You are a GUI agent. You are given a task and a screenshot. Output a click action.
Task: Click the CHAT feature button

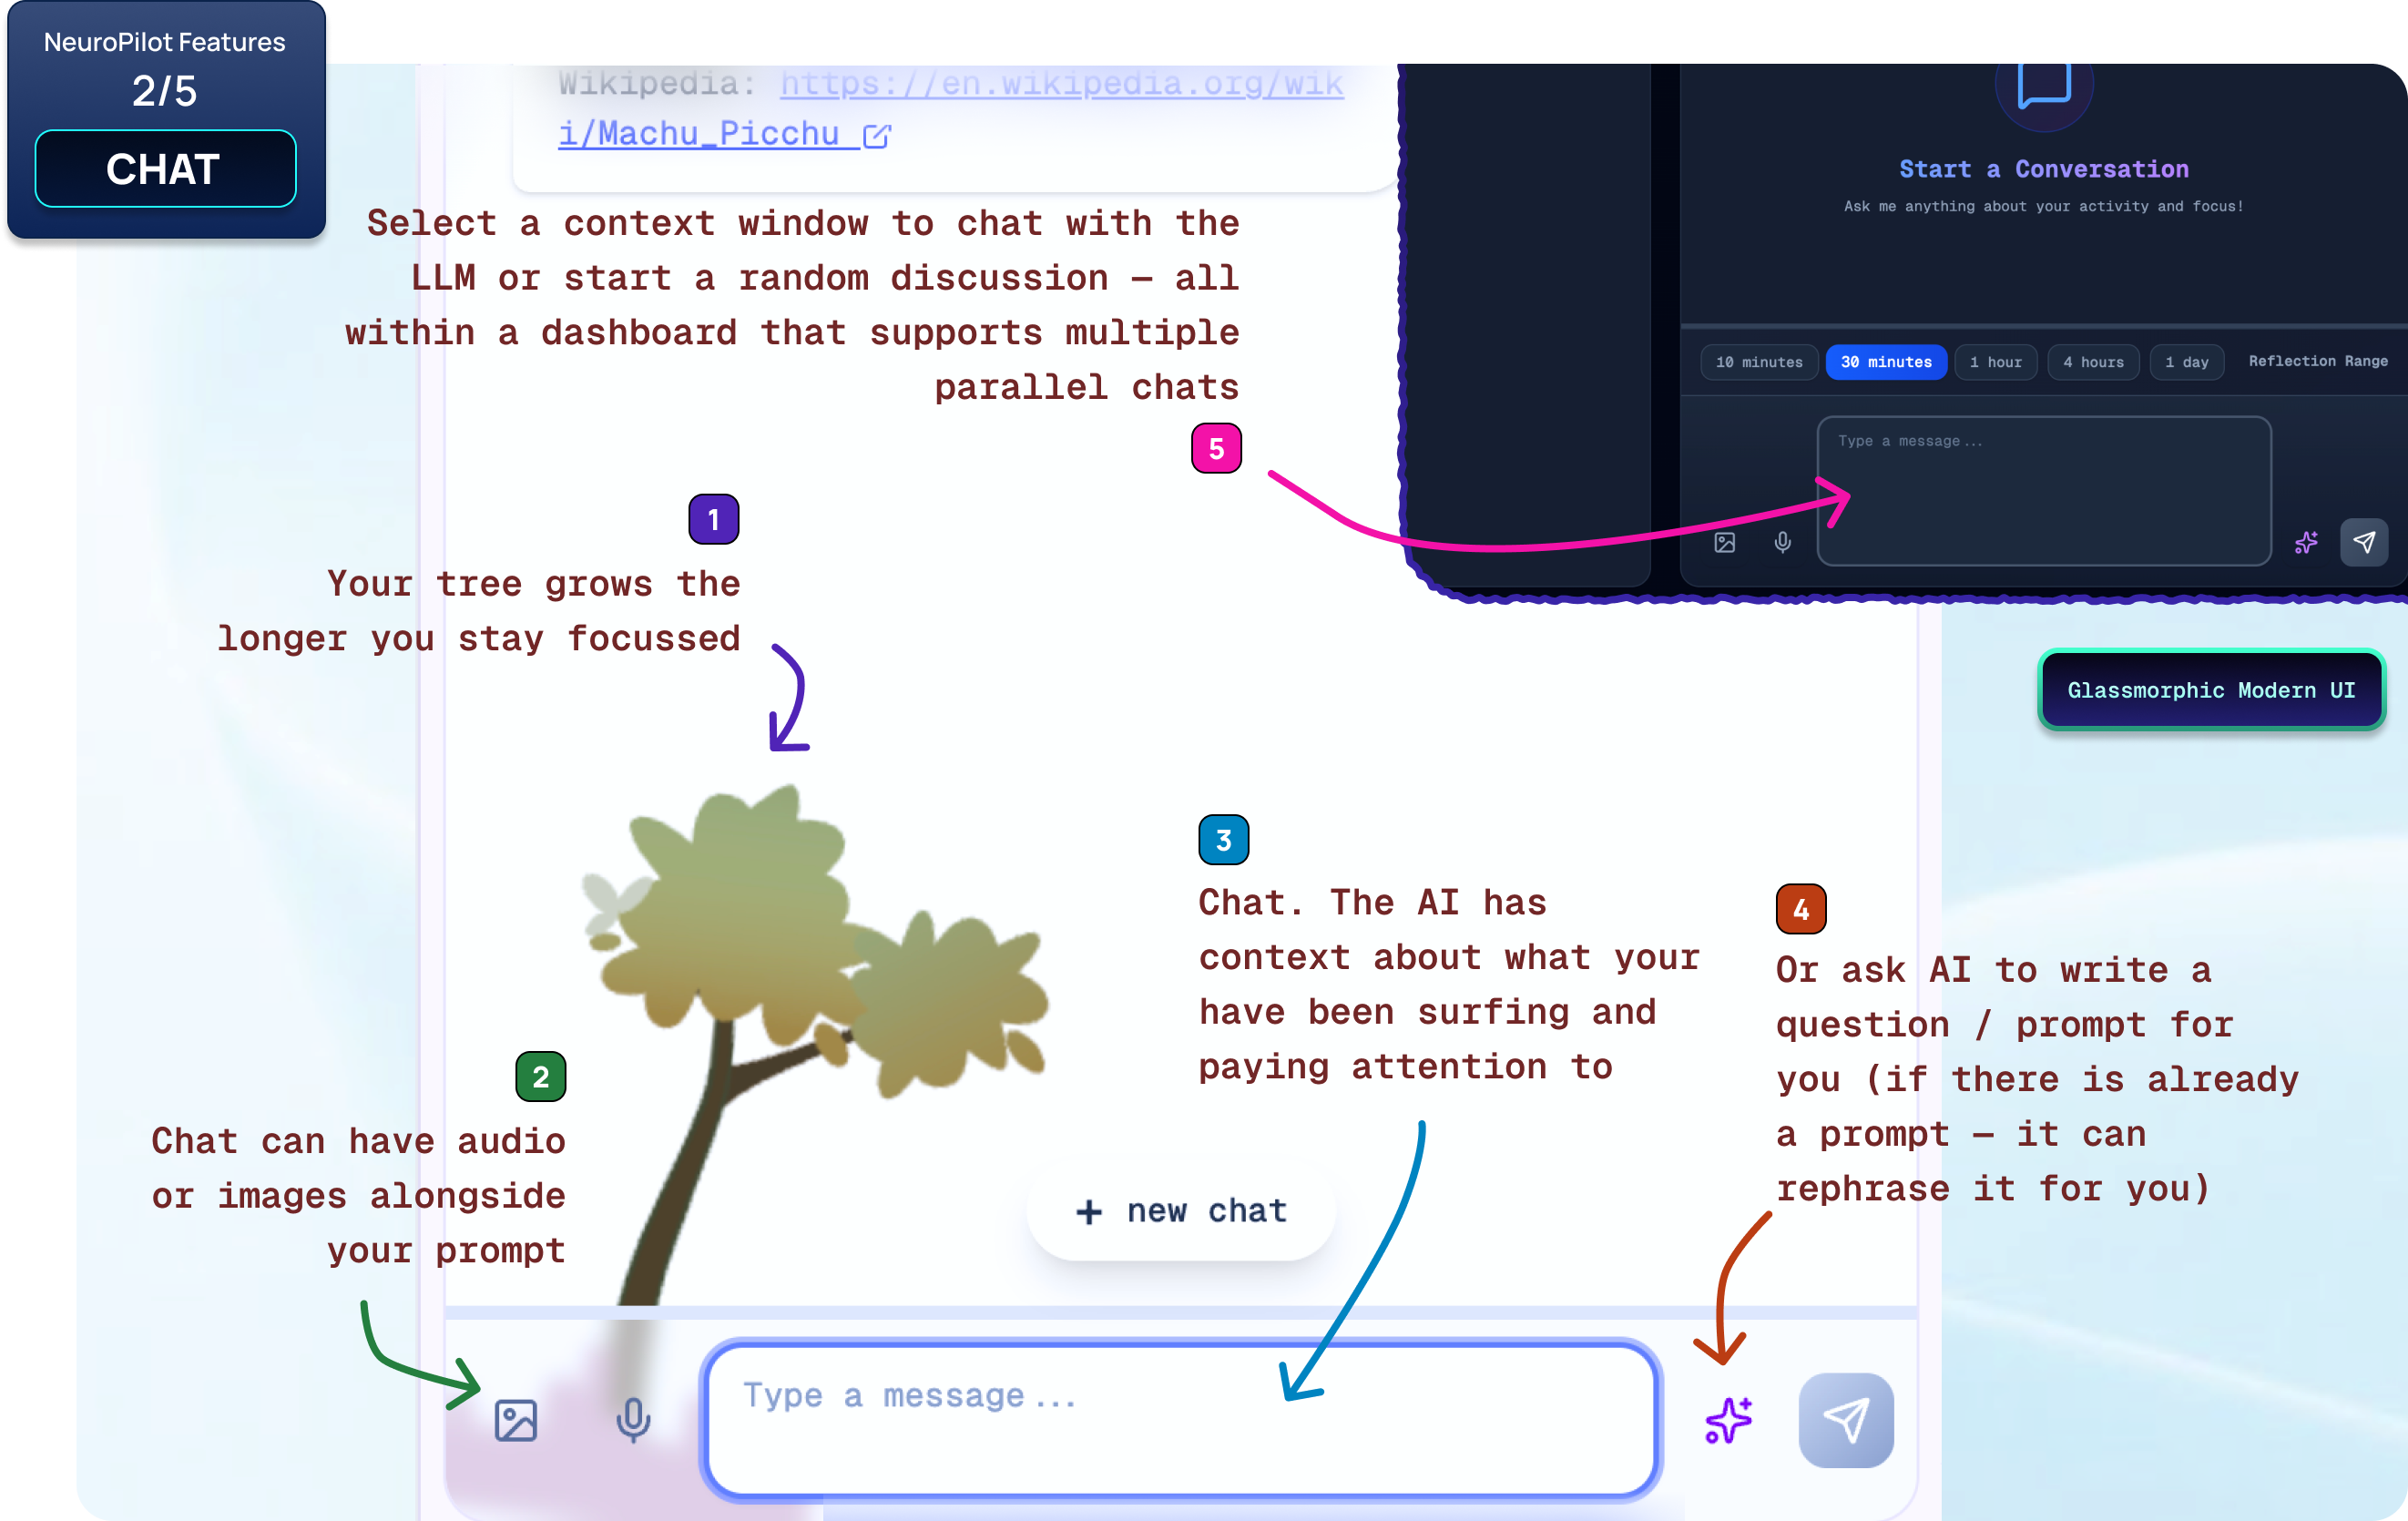(x=165, y=169)
